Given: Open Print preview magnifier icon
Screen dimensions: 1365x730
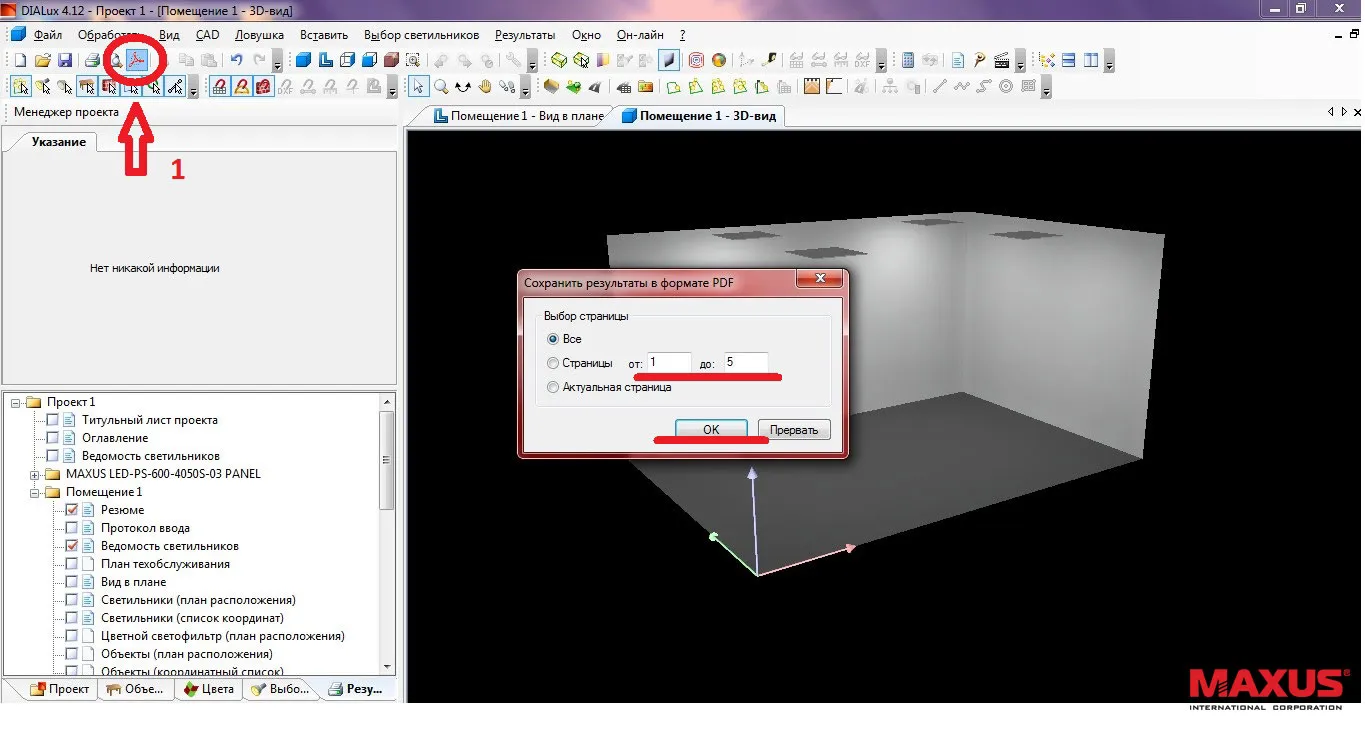Looking at the screenshot, I should [x=116, y=61].
